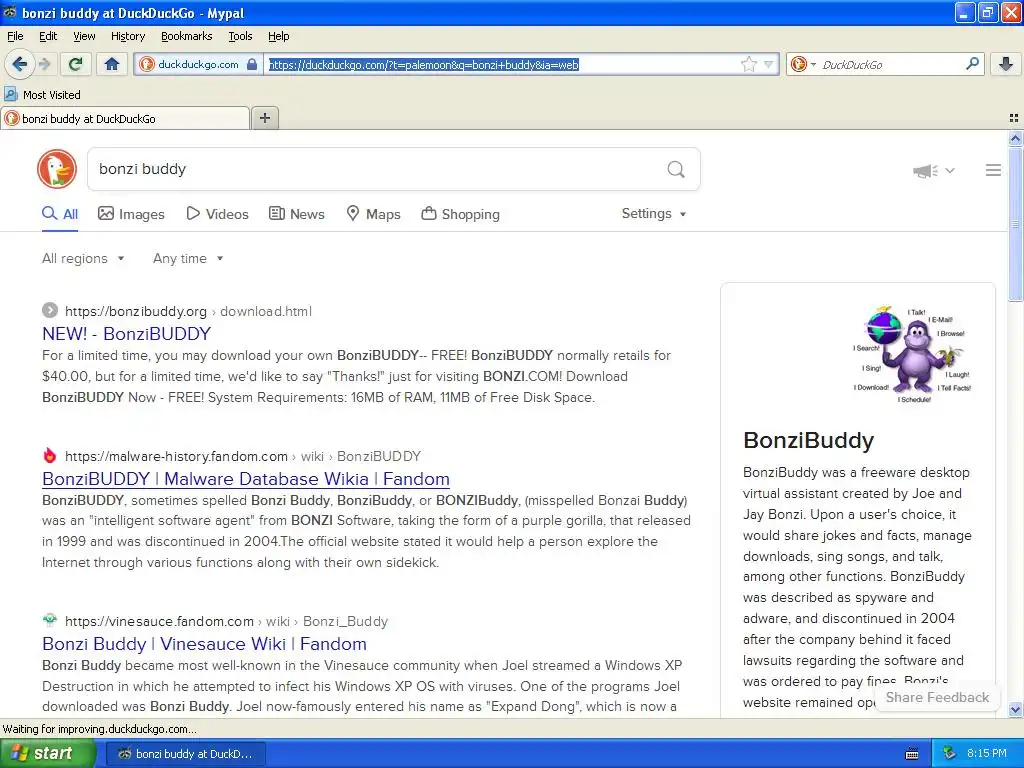
Task: Open the Tools menu
Action: [240, 36]
